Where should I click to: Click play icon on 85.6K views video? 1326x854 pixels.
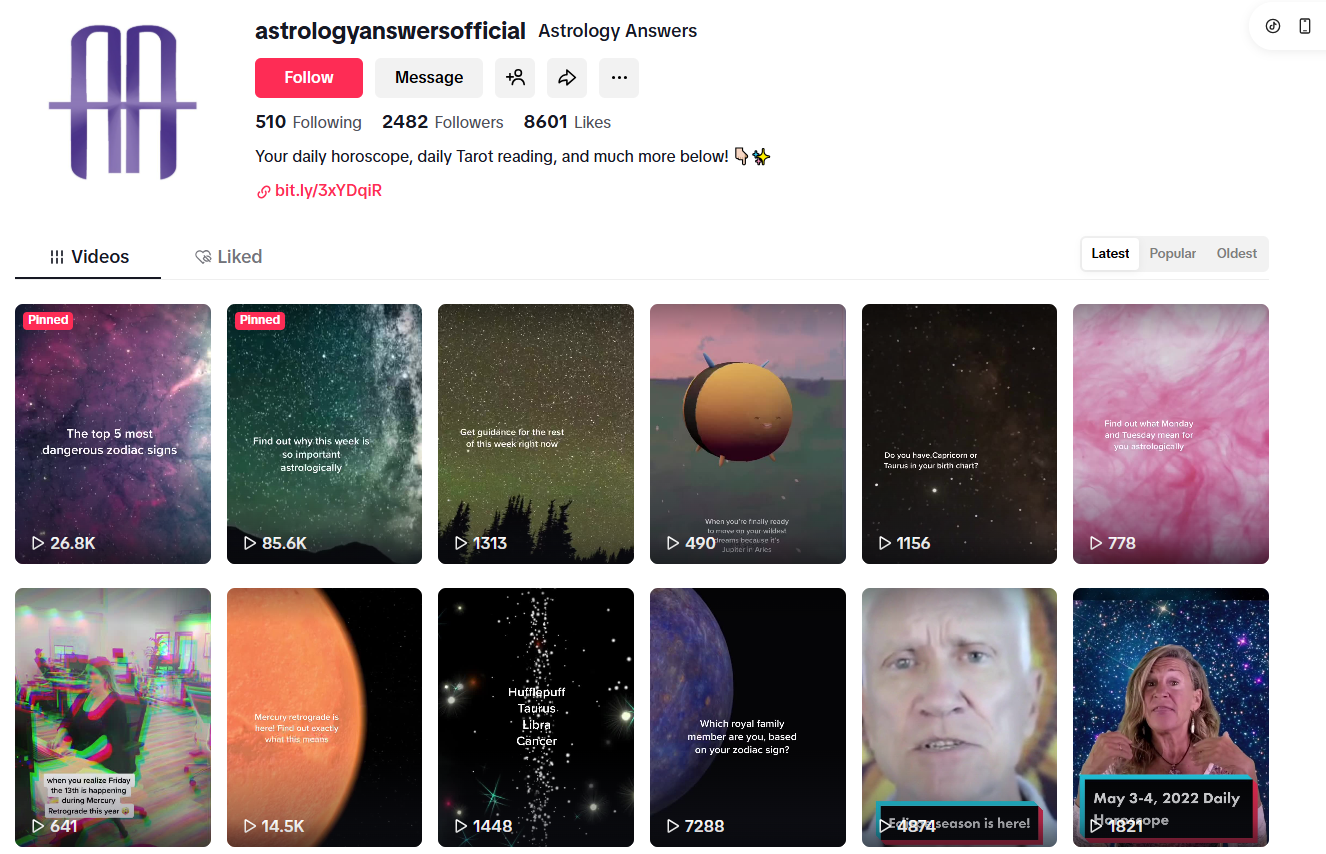(250, 543)
